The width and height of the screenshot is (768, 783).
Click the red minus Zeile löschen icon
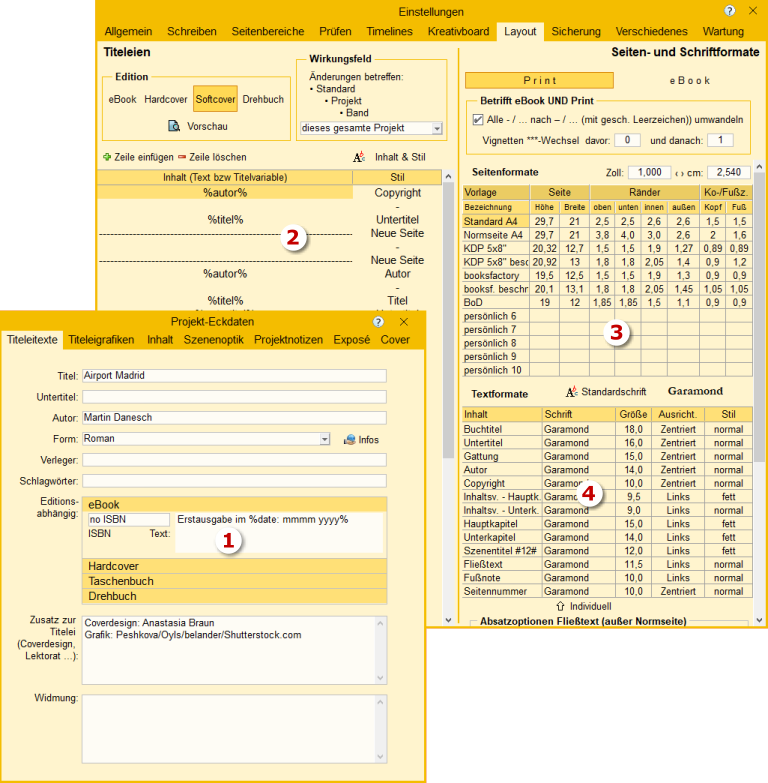(182, 157)
